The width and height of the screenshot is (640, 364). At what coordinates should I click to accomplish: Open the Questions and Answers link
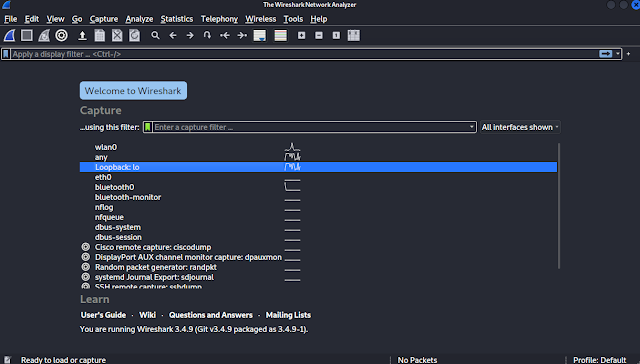[211, 315]
